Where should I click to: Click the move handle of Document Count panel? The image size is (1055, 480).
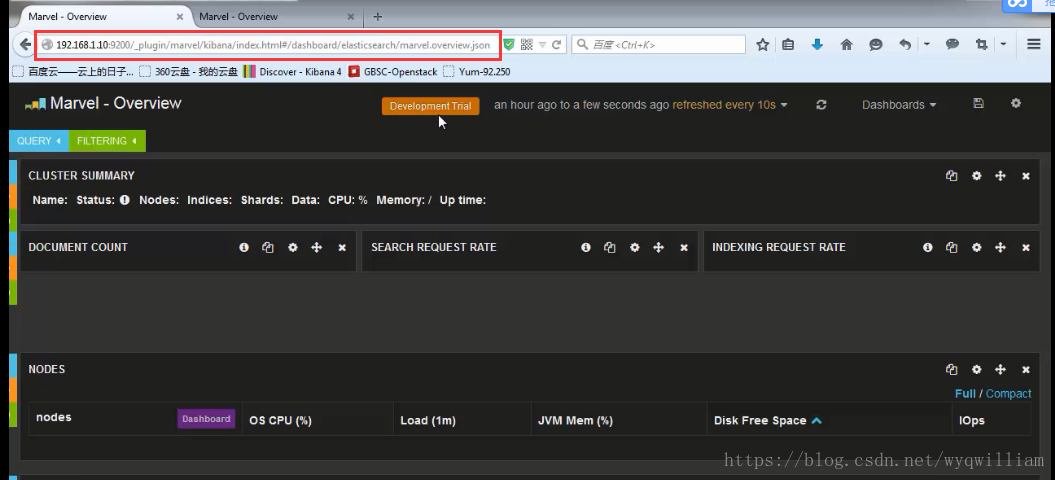(x=317, y=248)
